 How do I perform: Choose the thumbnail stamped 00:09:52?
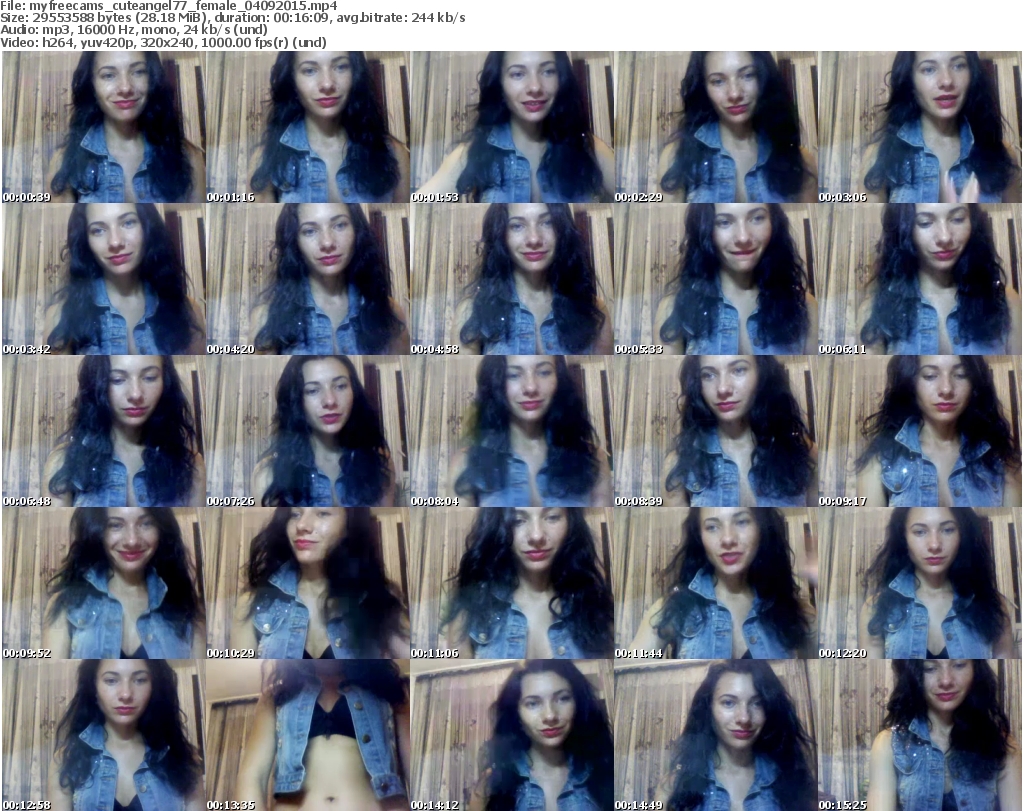[103, 583]
